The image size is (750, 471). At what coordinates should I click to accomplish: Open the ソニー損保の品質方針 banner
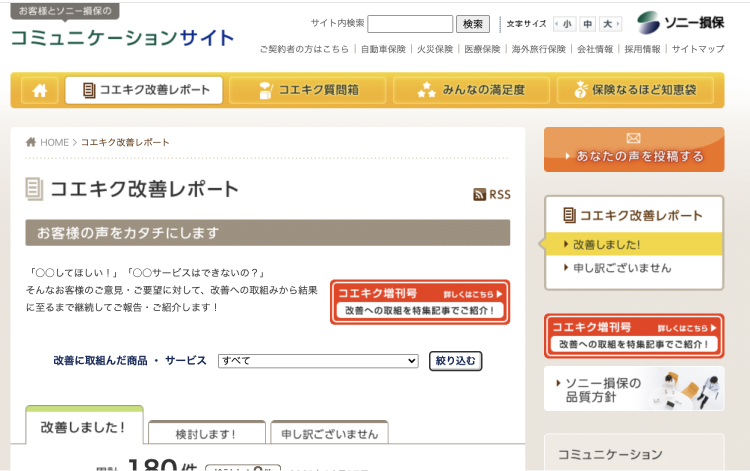click(x=633, y=388)
